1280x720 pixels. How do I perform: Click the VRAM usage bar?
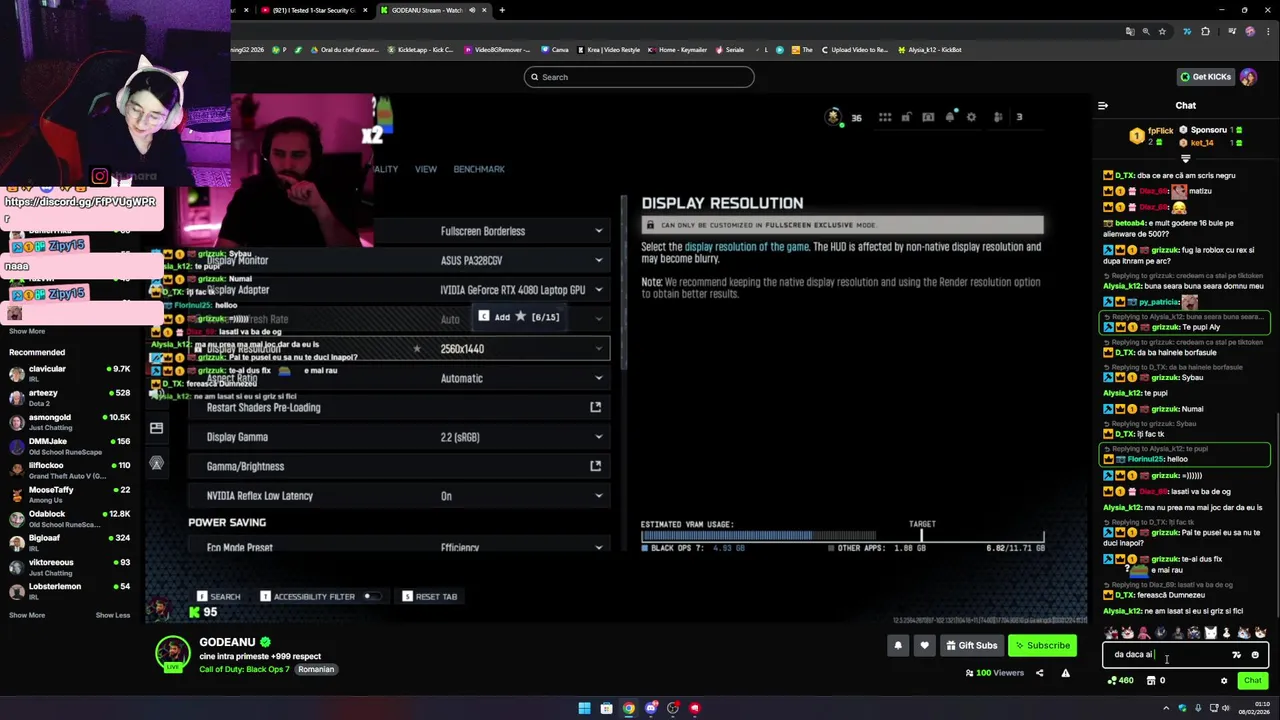[843, 536]
